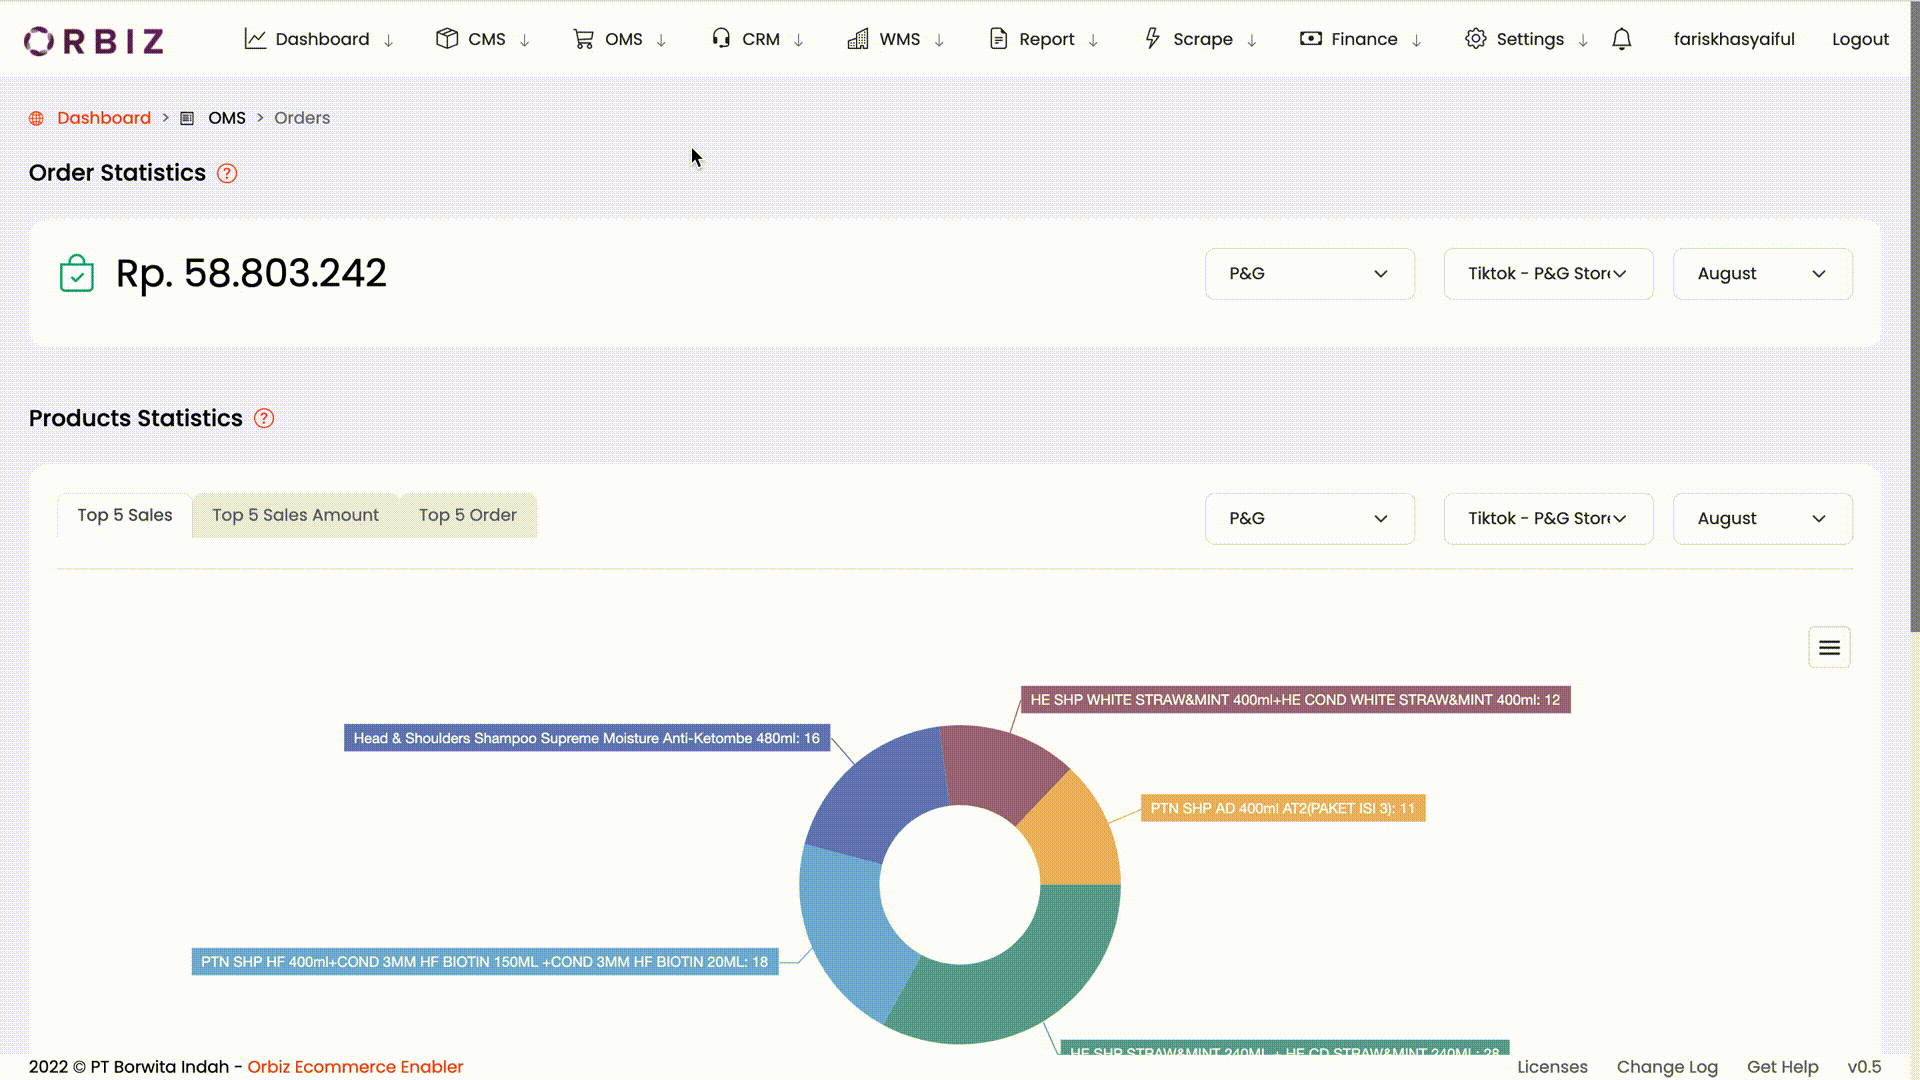Click the Settings gear icon
Screen dimensions: 1920x1080
pos(1476,39)
